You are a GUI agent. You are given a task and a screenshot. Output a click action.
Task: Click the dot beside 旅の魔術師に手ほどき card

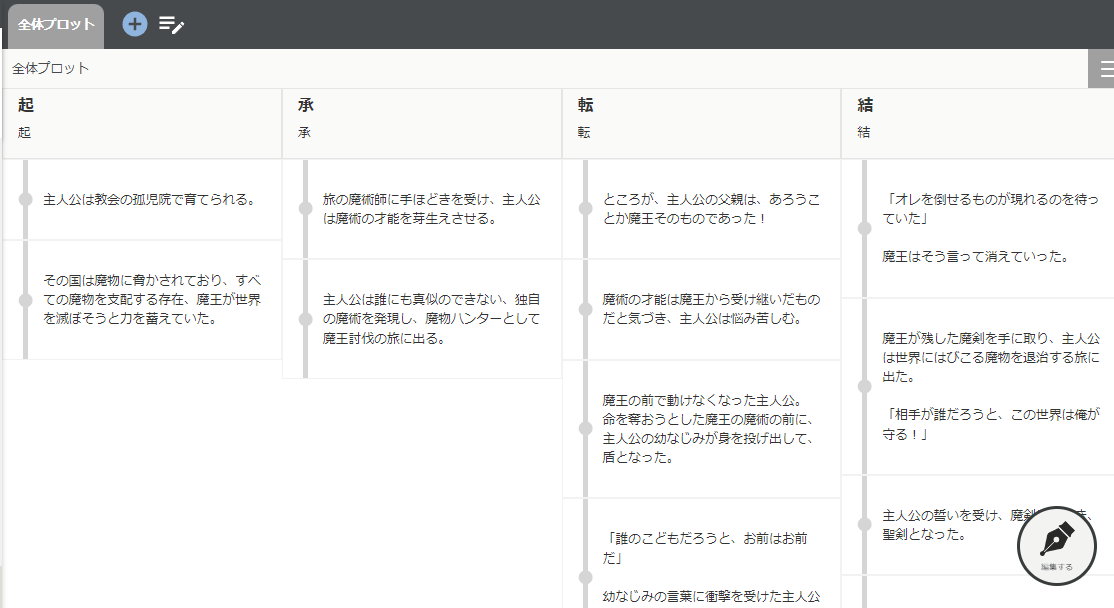pyautogui.click(x=305, y=209)
